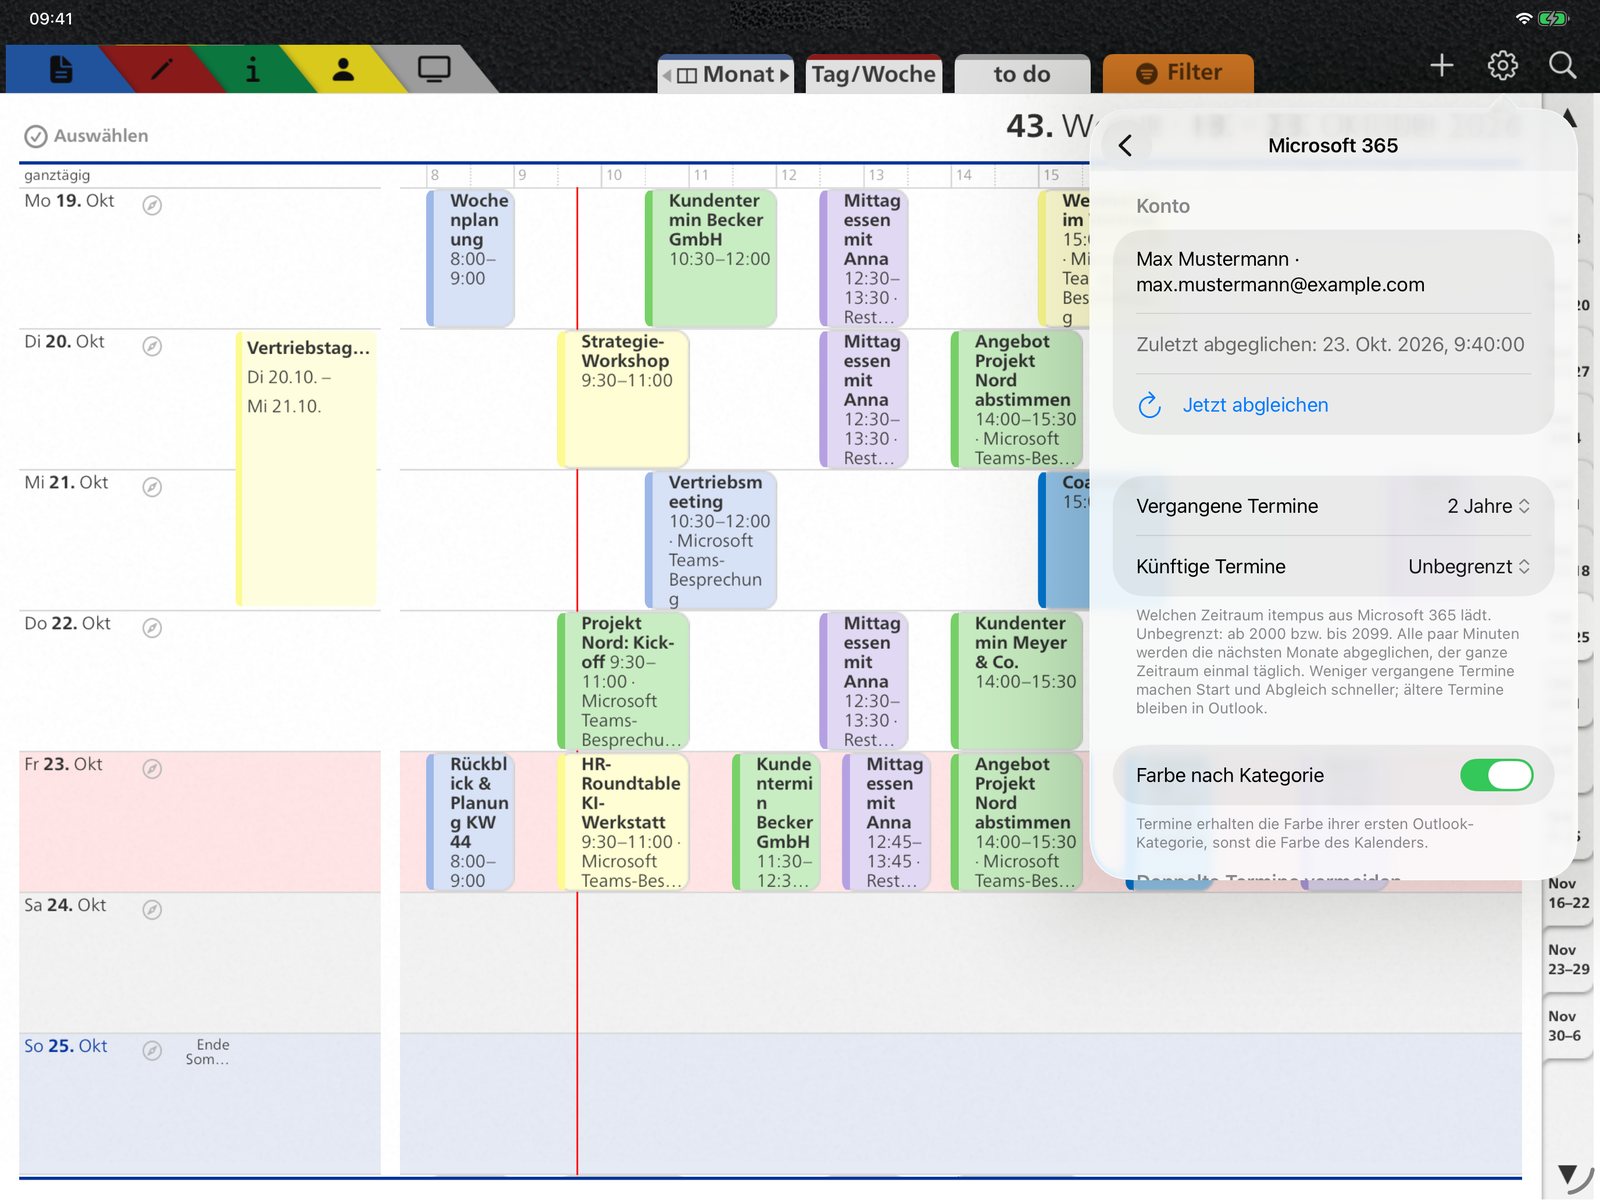Open the blue document tab icon
Screen dimensions: 1600x1200
(61, 69)
